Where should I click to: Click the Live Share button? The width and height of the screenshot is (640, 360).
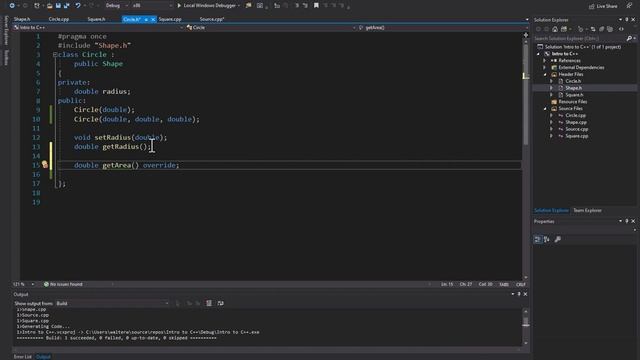[x=603, y=6]
